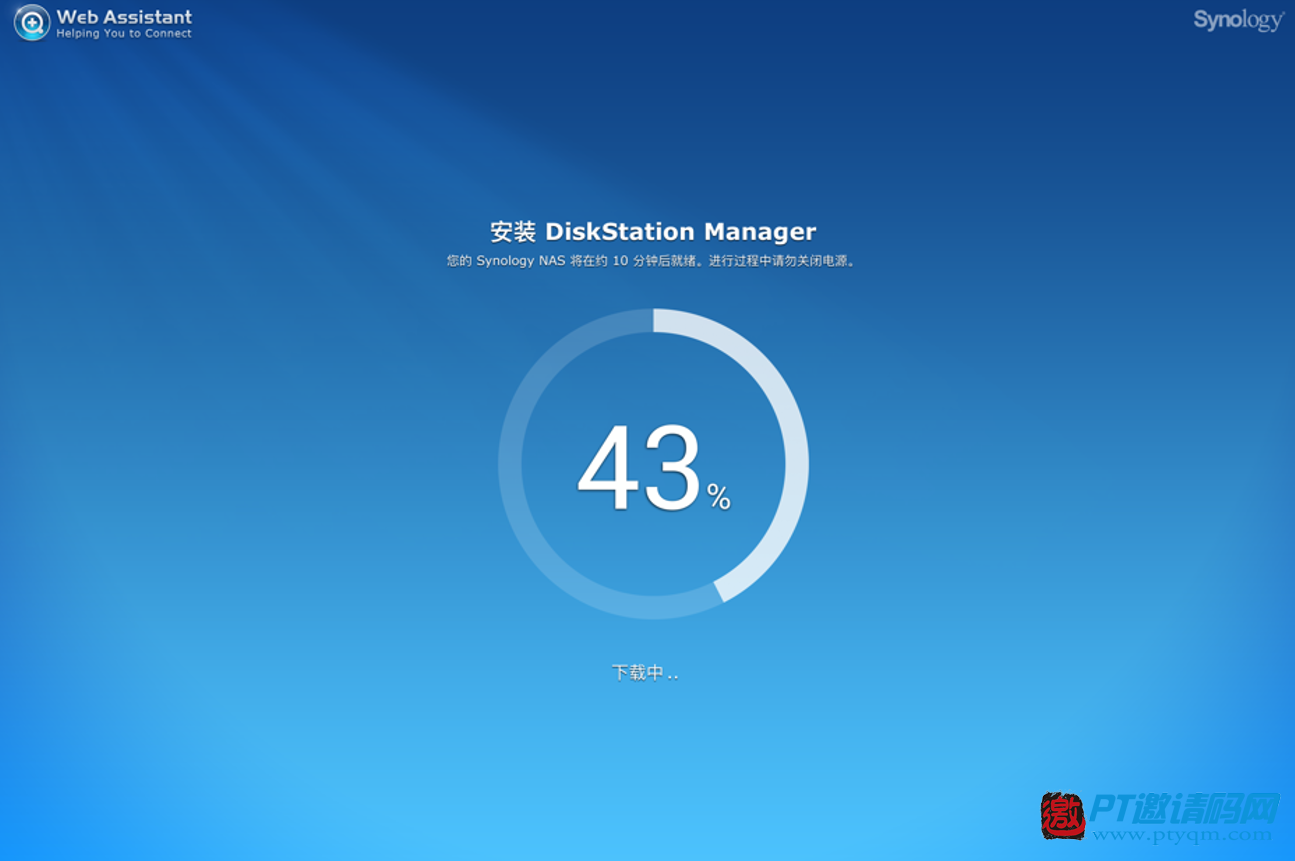Click the '下载中..' status text
Screen dimensions: 1295x861
coord(645,672)
